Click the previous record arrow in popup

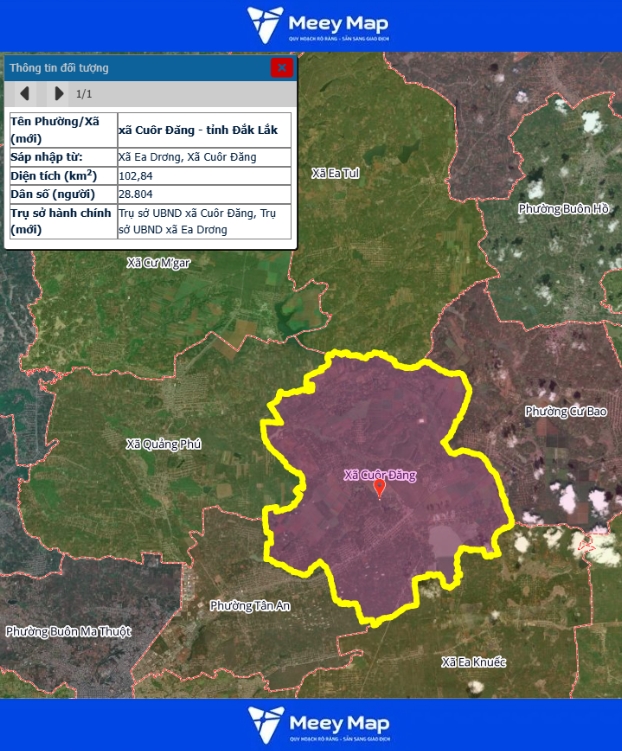tap(25, 94)
